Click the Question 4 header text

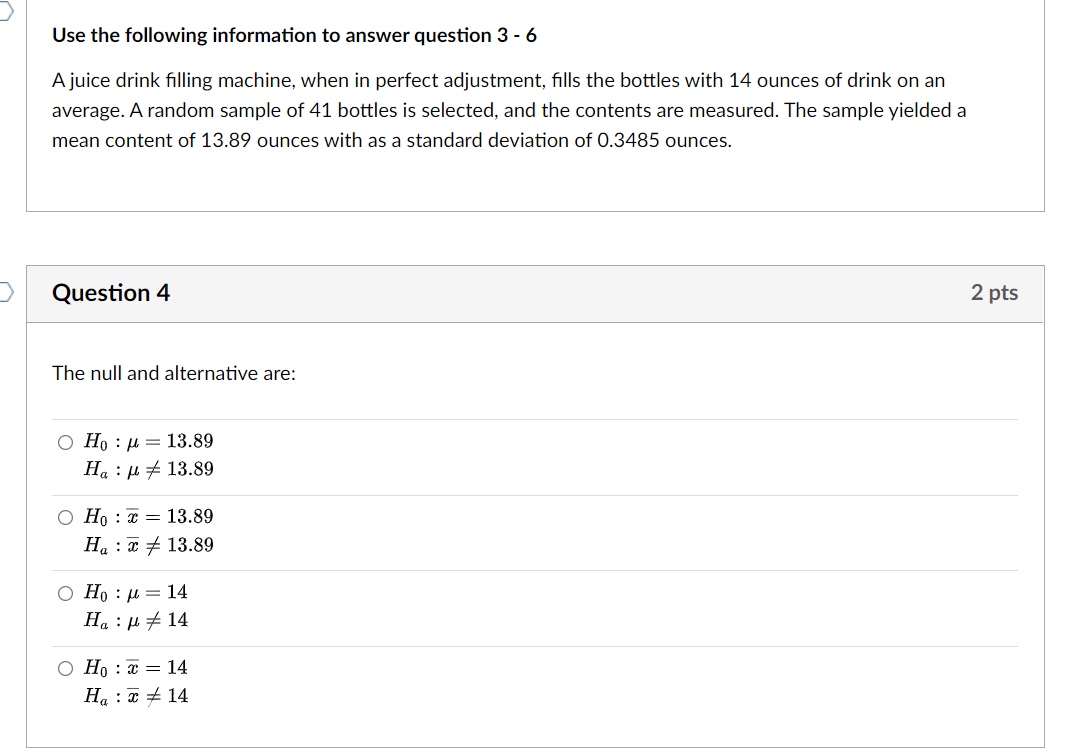click(x=110, y=293)
